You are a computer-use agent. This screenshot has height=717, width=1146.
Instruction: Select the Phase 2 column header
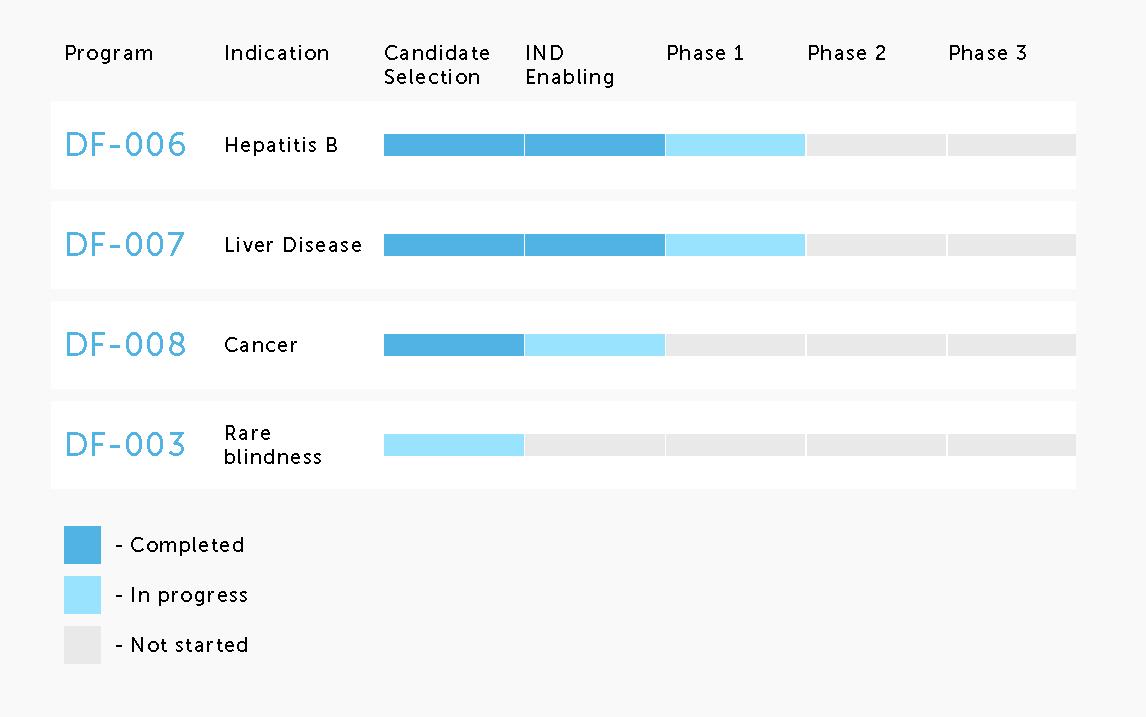click(x=846, y=53)
